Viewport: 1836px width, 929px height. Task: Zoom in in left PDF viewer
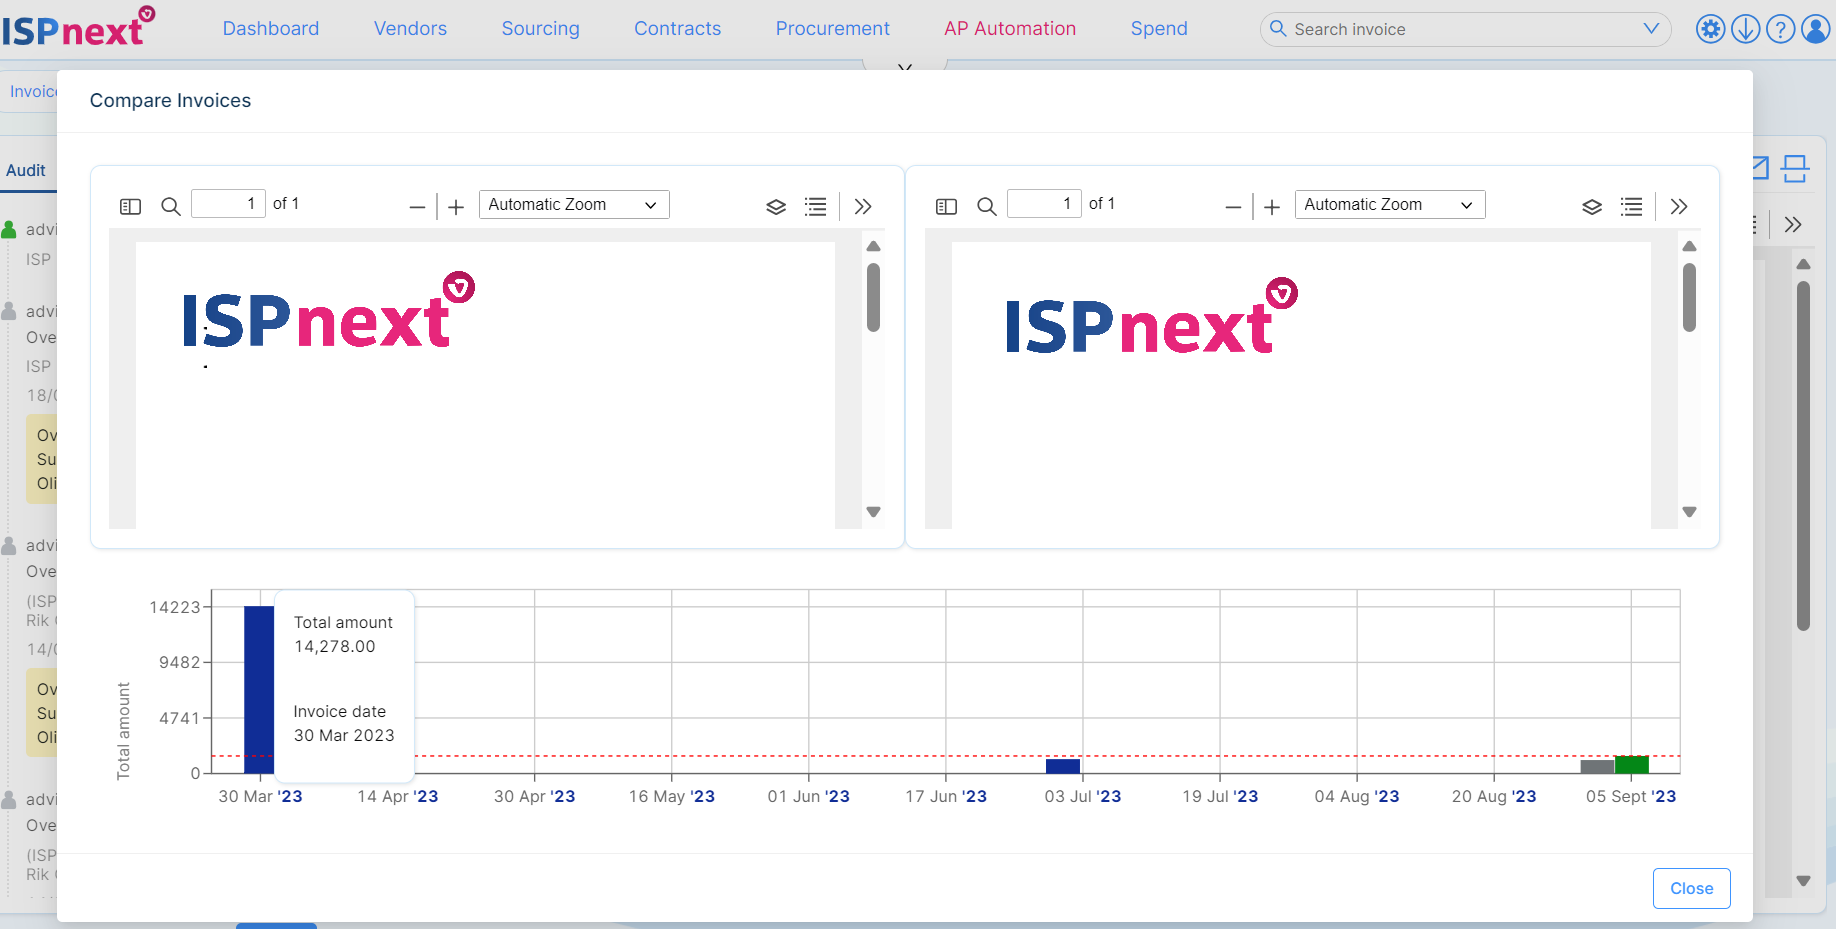(x=456, y=207)
